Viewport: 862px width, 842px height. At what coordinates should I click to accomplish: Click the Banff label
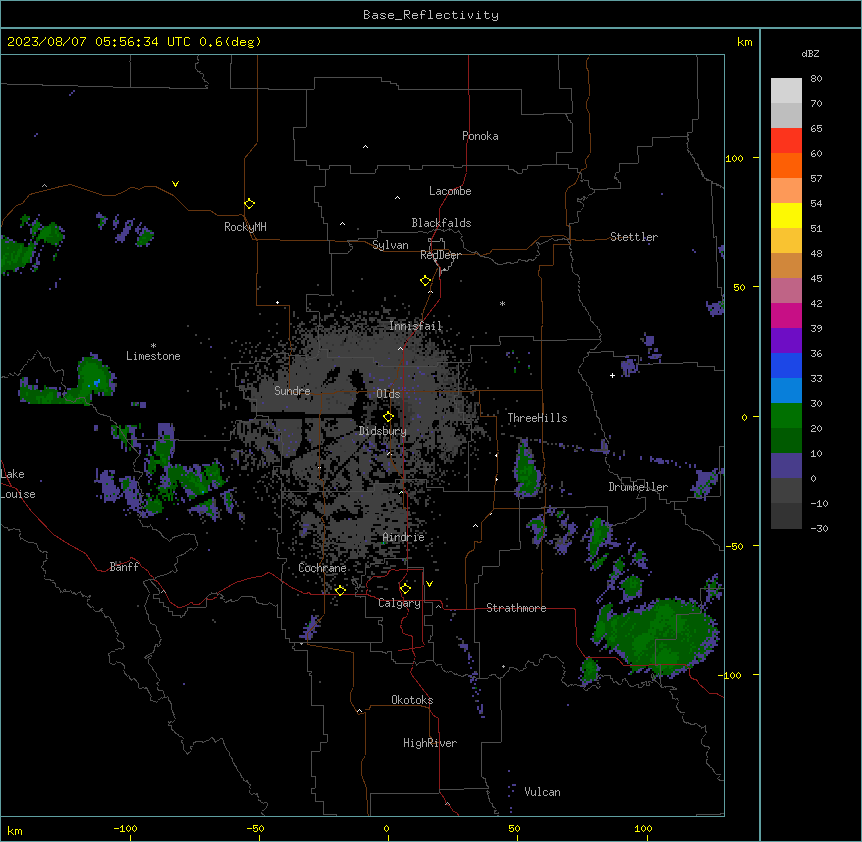click(124, 567)
